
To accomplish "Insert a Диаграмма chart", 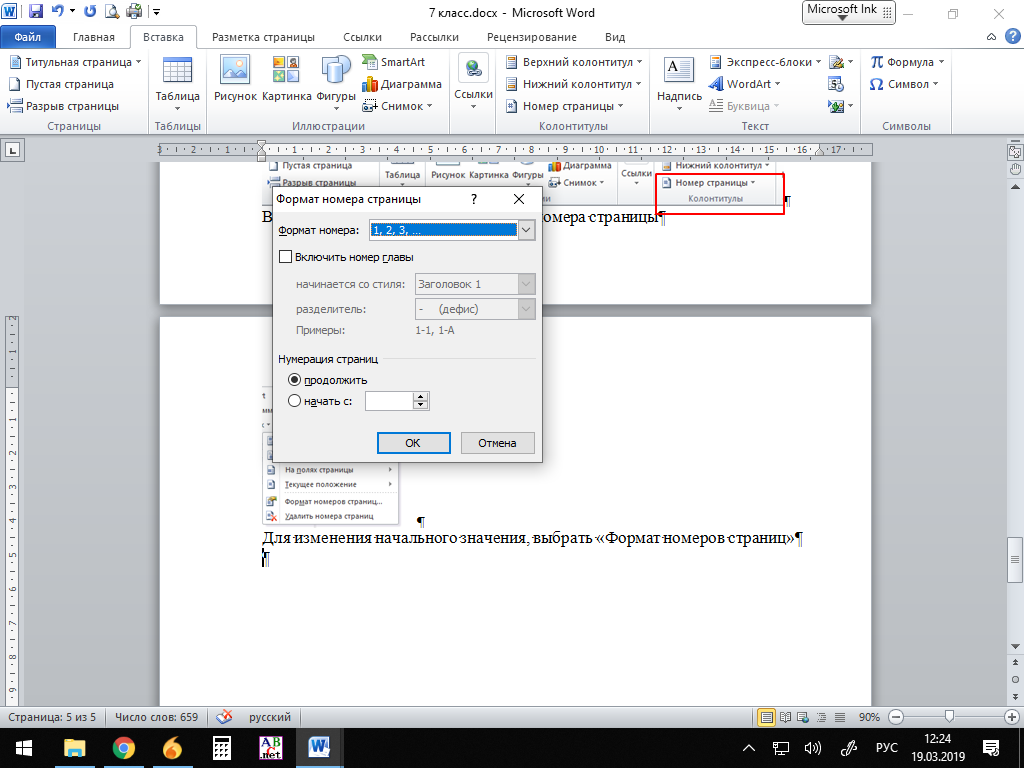I will click(402, 84).
